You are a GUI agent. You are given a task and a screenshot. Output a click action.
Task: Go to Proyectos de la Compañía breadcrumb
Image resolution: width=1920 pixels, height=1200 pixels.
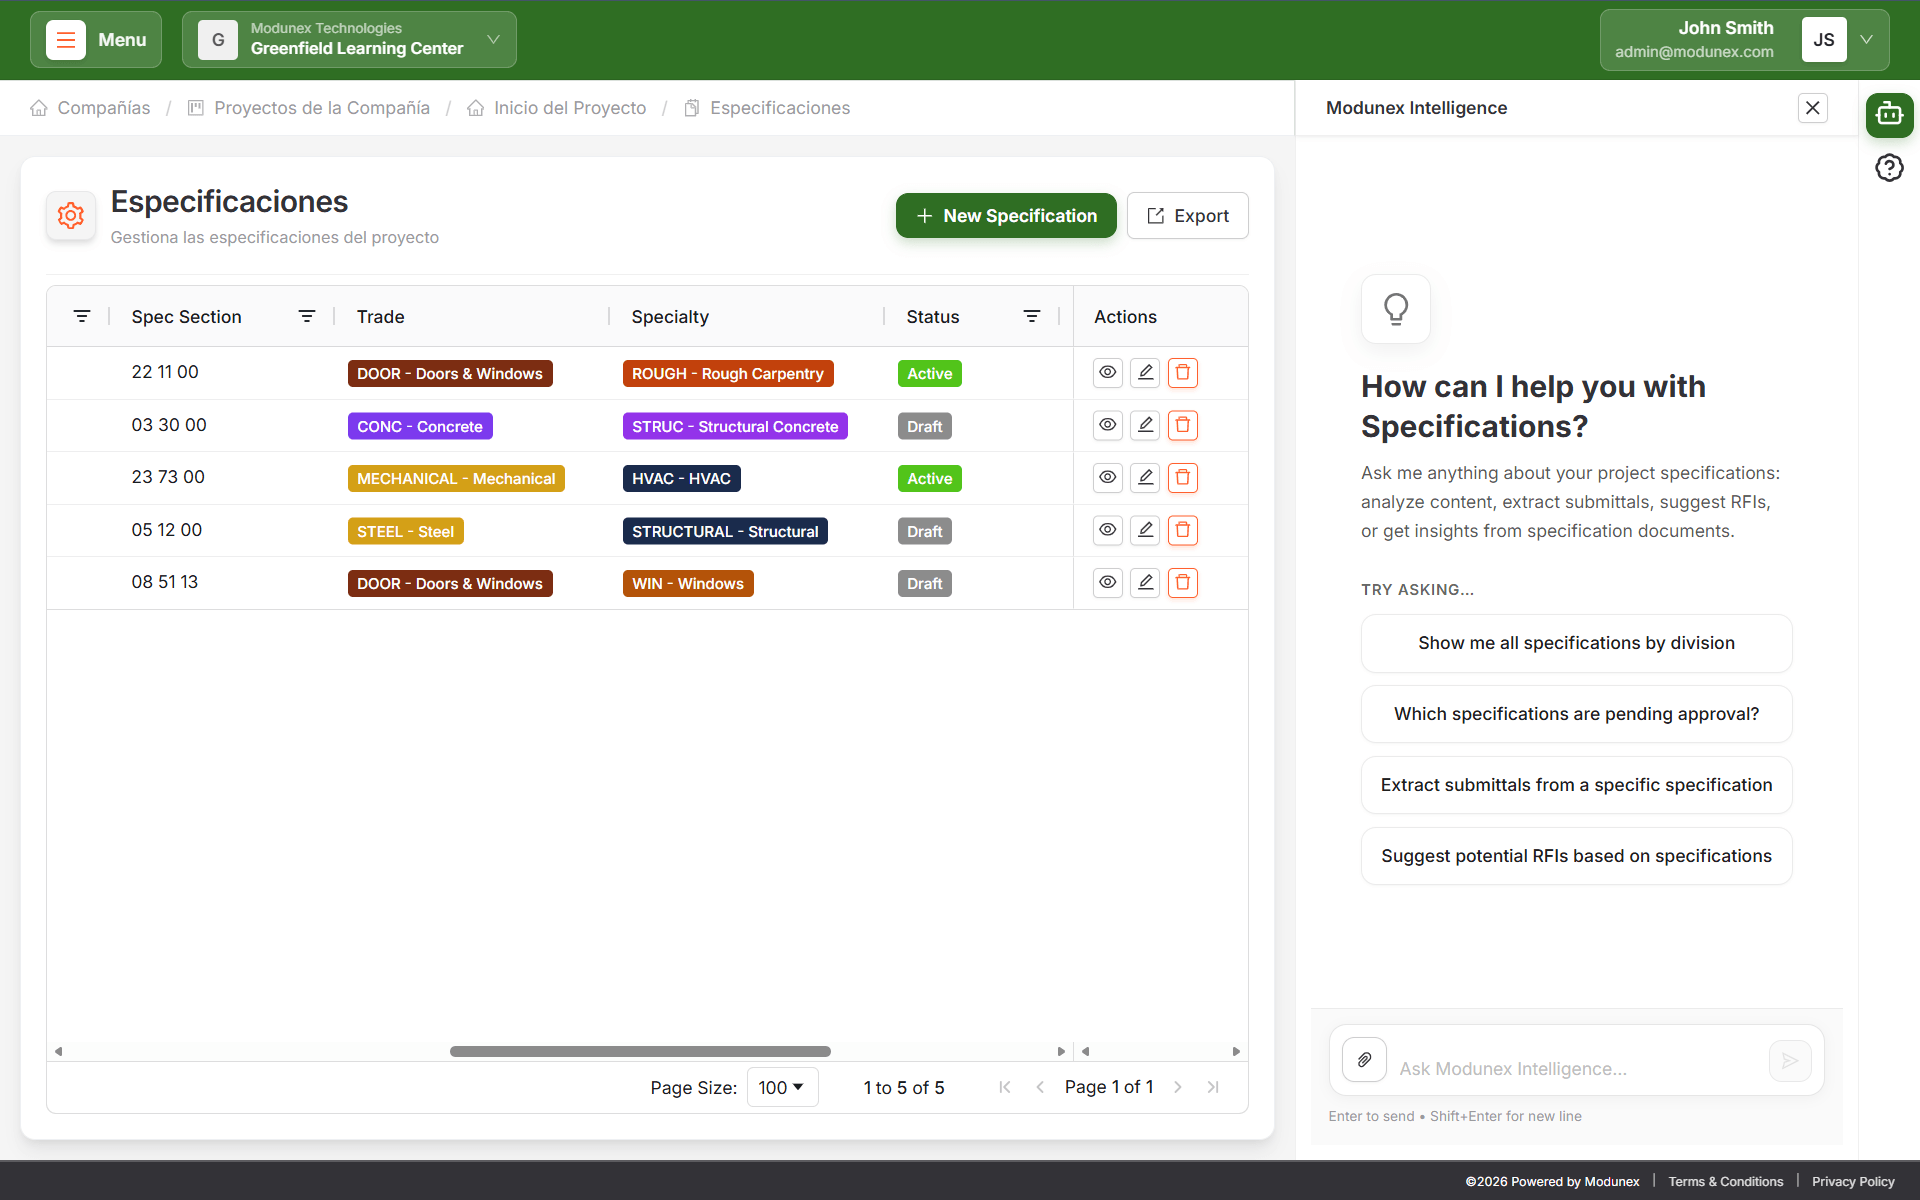coord(321,108)
